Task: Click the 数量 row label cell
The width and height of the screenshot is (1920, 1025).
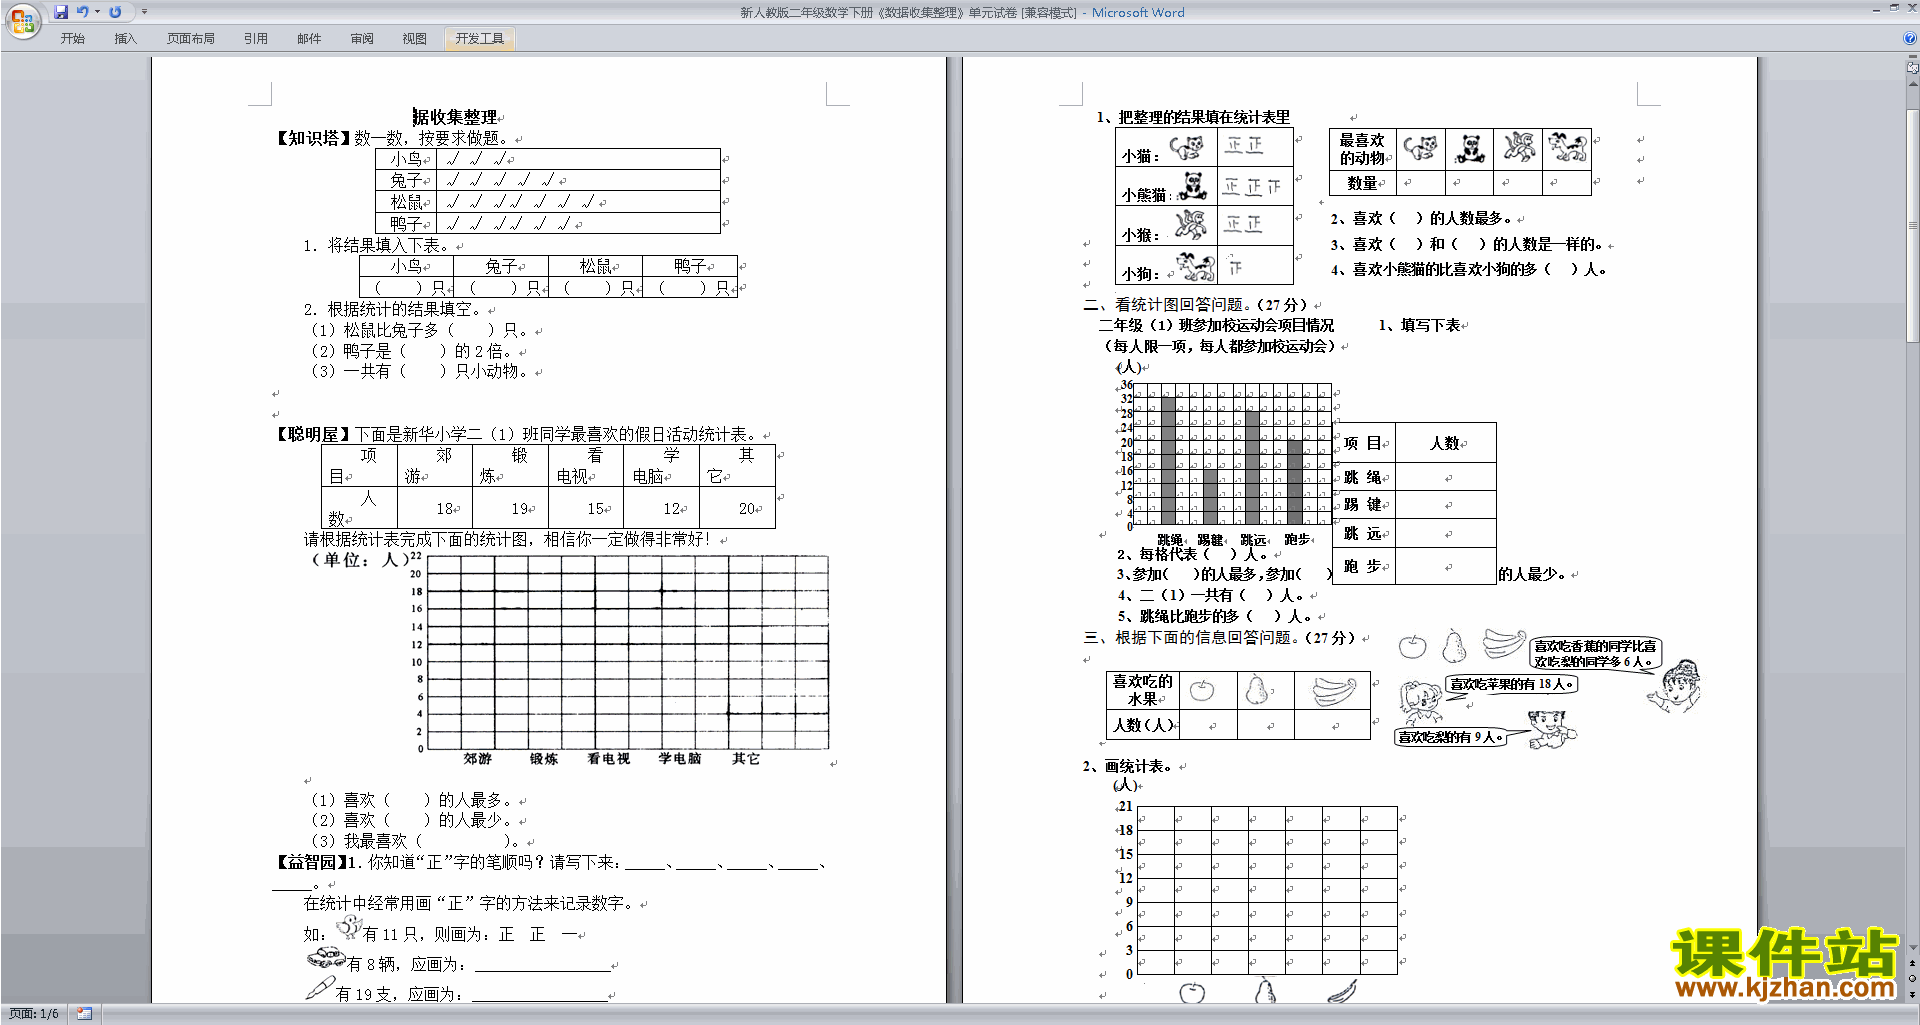Action: point(1362,183)
